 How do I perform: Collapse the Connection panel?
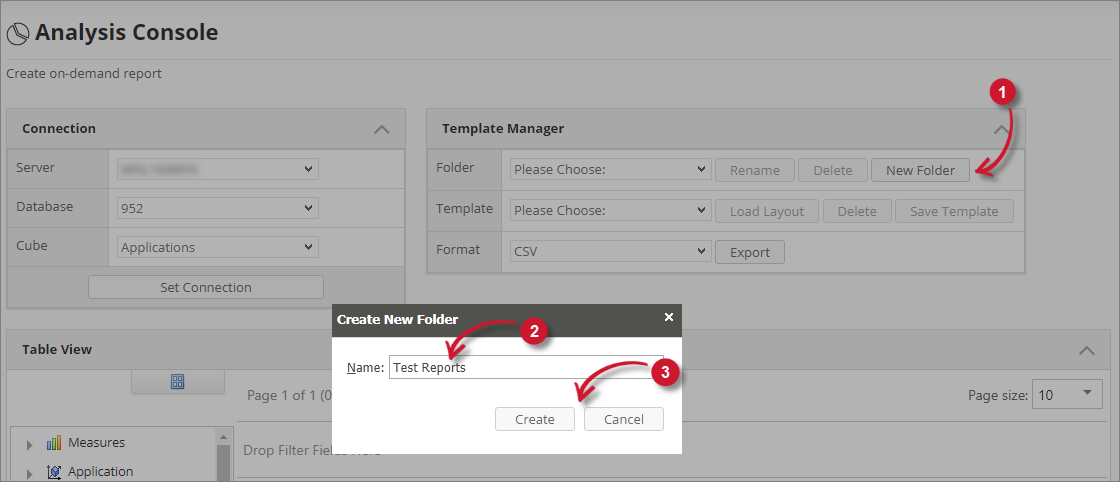click(x=382, y=129)
